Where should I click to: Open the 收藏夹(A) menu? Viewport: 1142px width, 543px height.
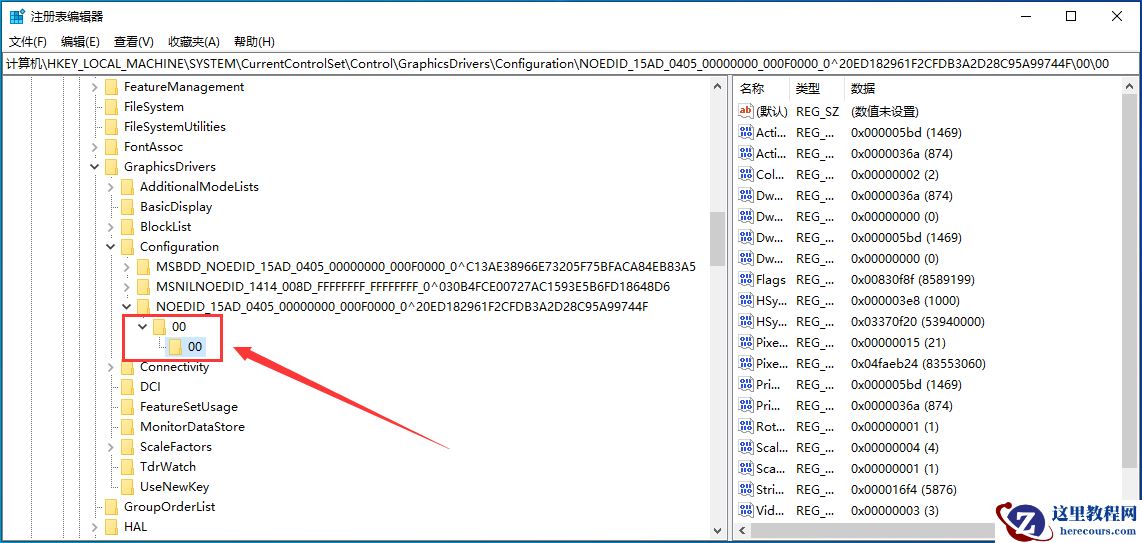(193, 41)
